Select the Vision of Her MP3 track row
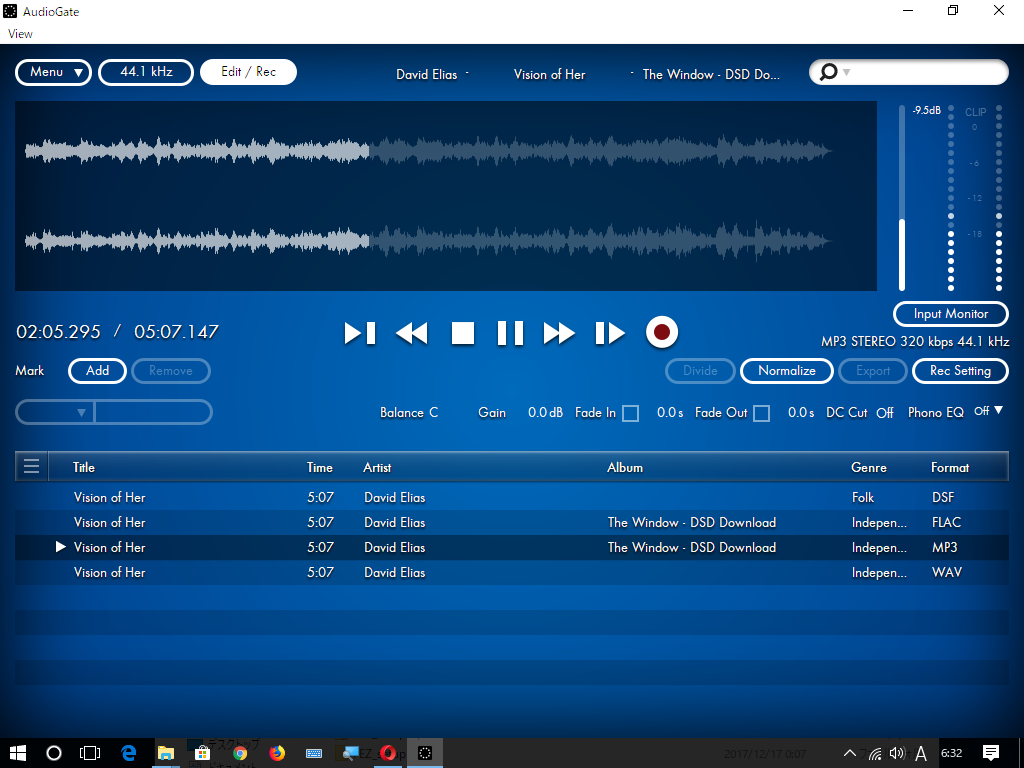The width and height of the screenshot is (1024, 768). pyautogui.click(x=512, y=547)
